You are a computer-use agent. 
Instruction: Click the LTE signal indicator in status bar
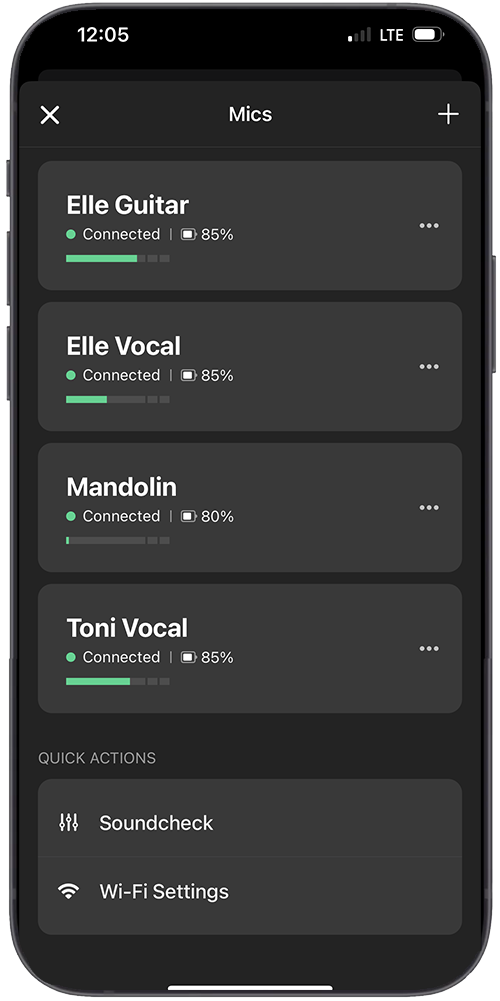pyautogui.click(x=391, y=35)
